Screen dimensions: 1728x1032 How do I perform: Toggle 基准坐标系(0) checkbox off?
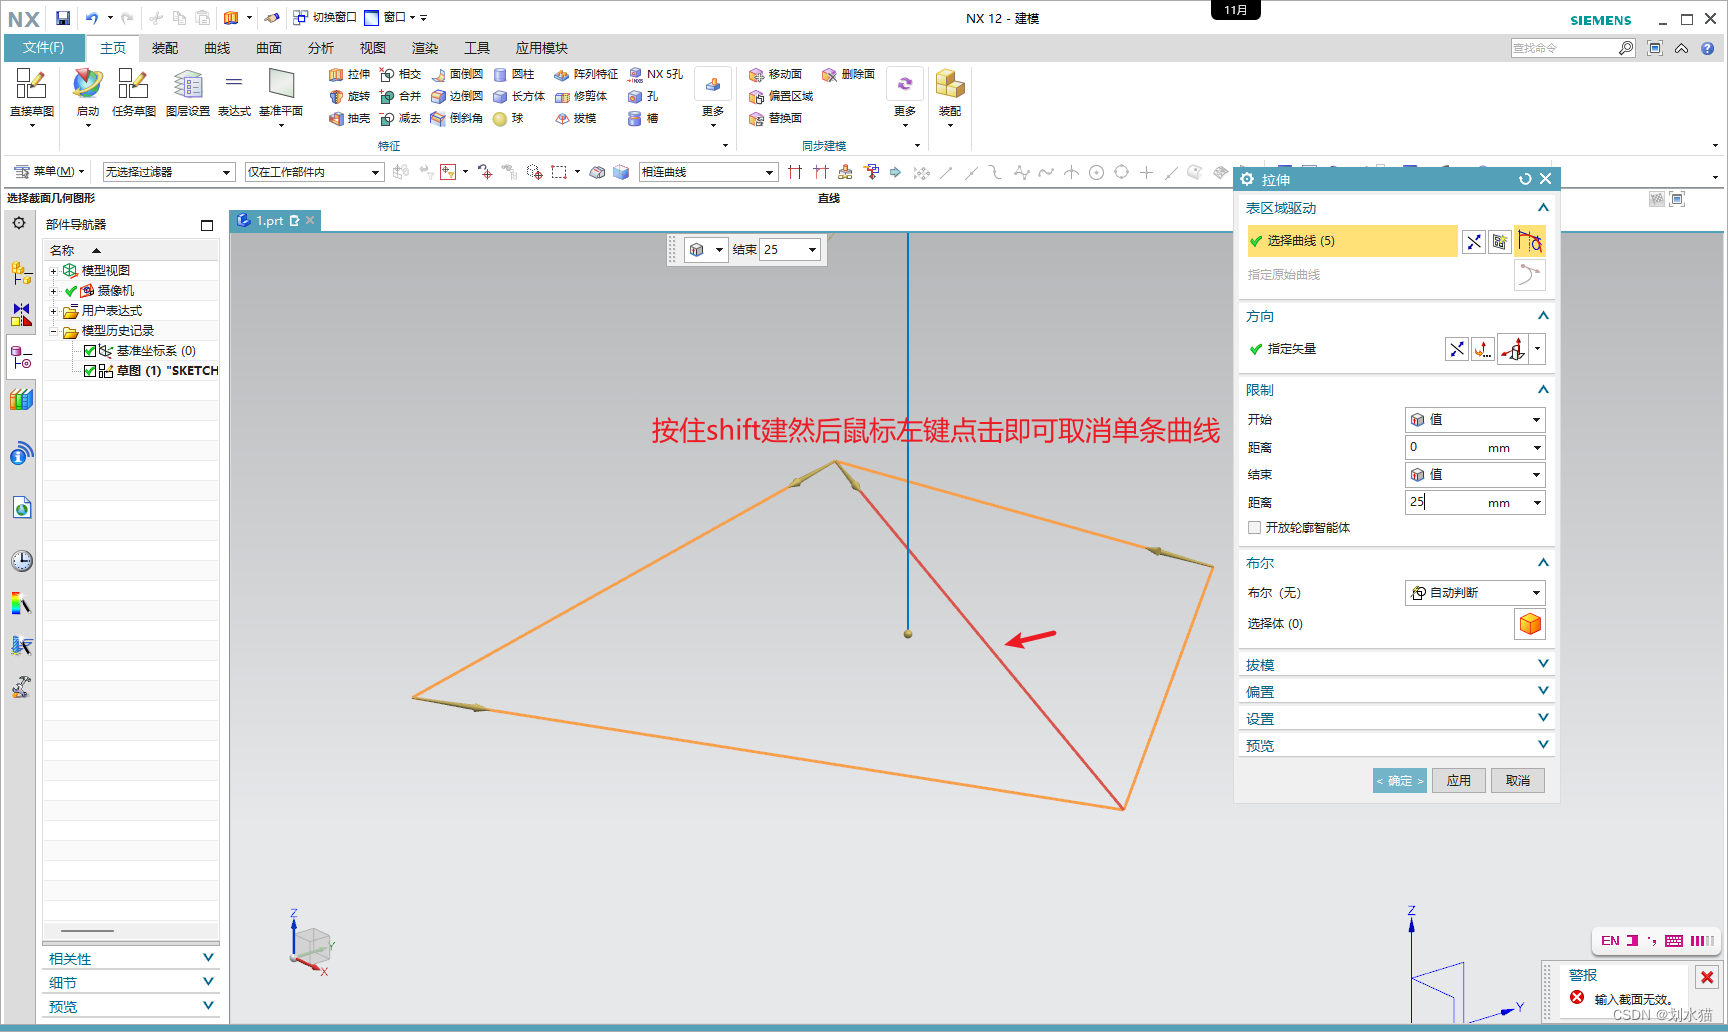tap(89, 350)
